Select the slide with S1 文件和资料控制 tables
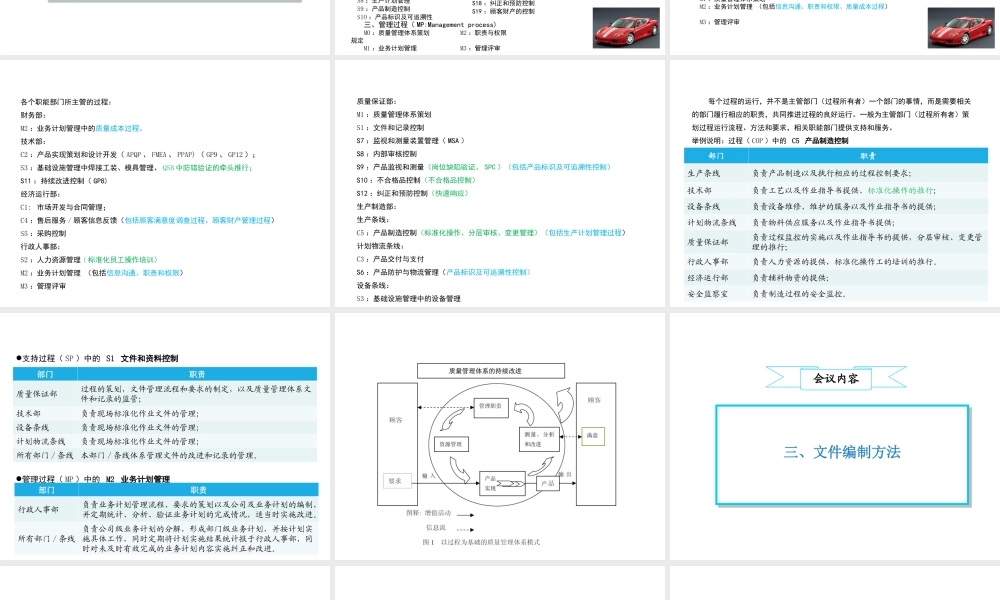The width and height of the screenshot is (1000, 600). [165, 436]
